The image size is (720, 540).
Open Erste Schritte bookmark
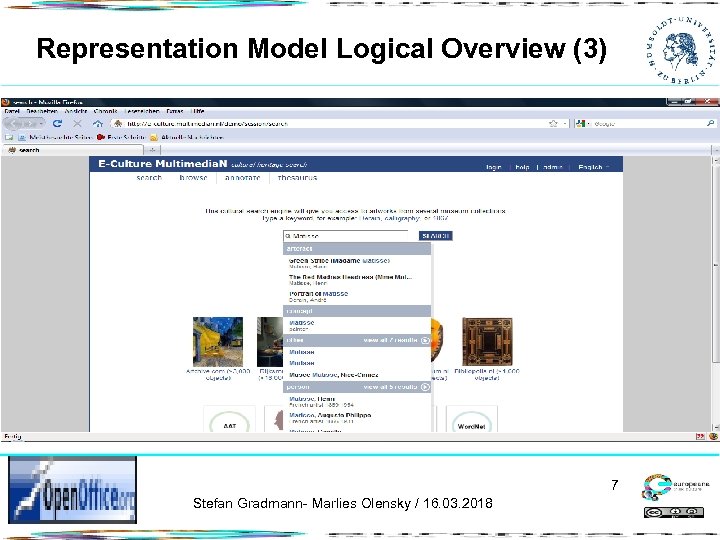tap(121, 137)
